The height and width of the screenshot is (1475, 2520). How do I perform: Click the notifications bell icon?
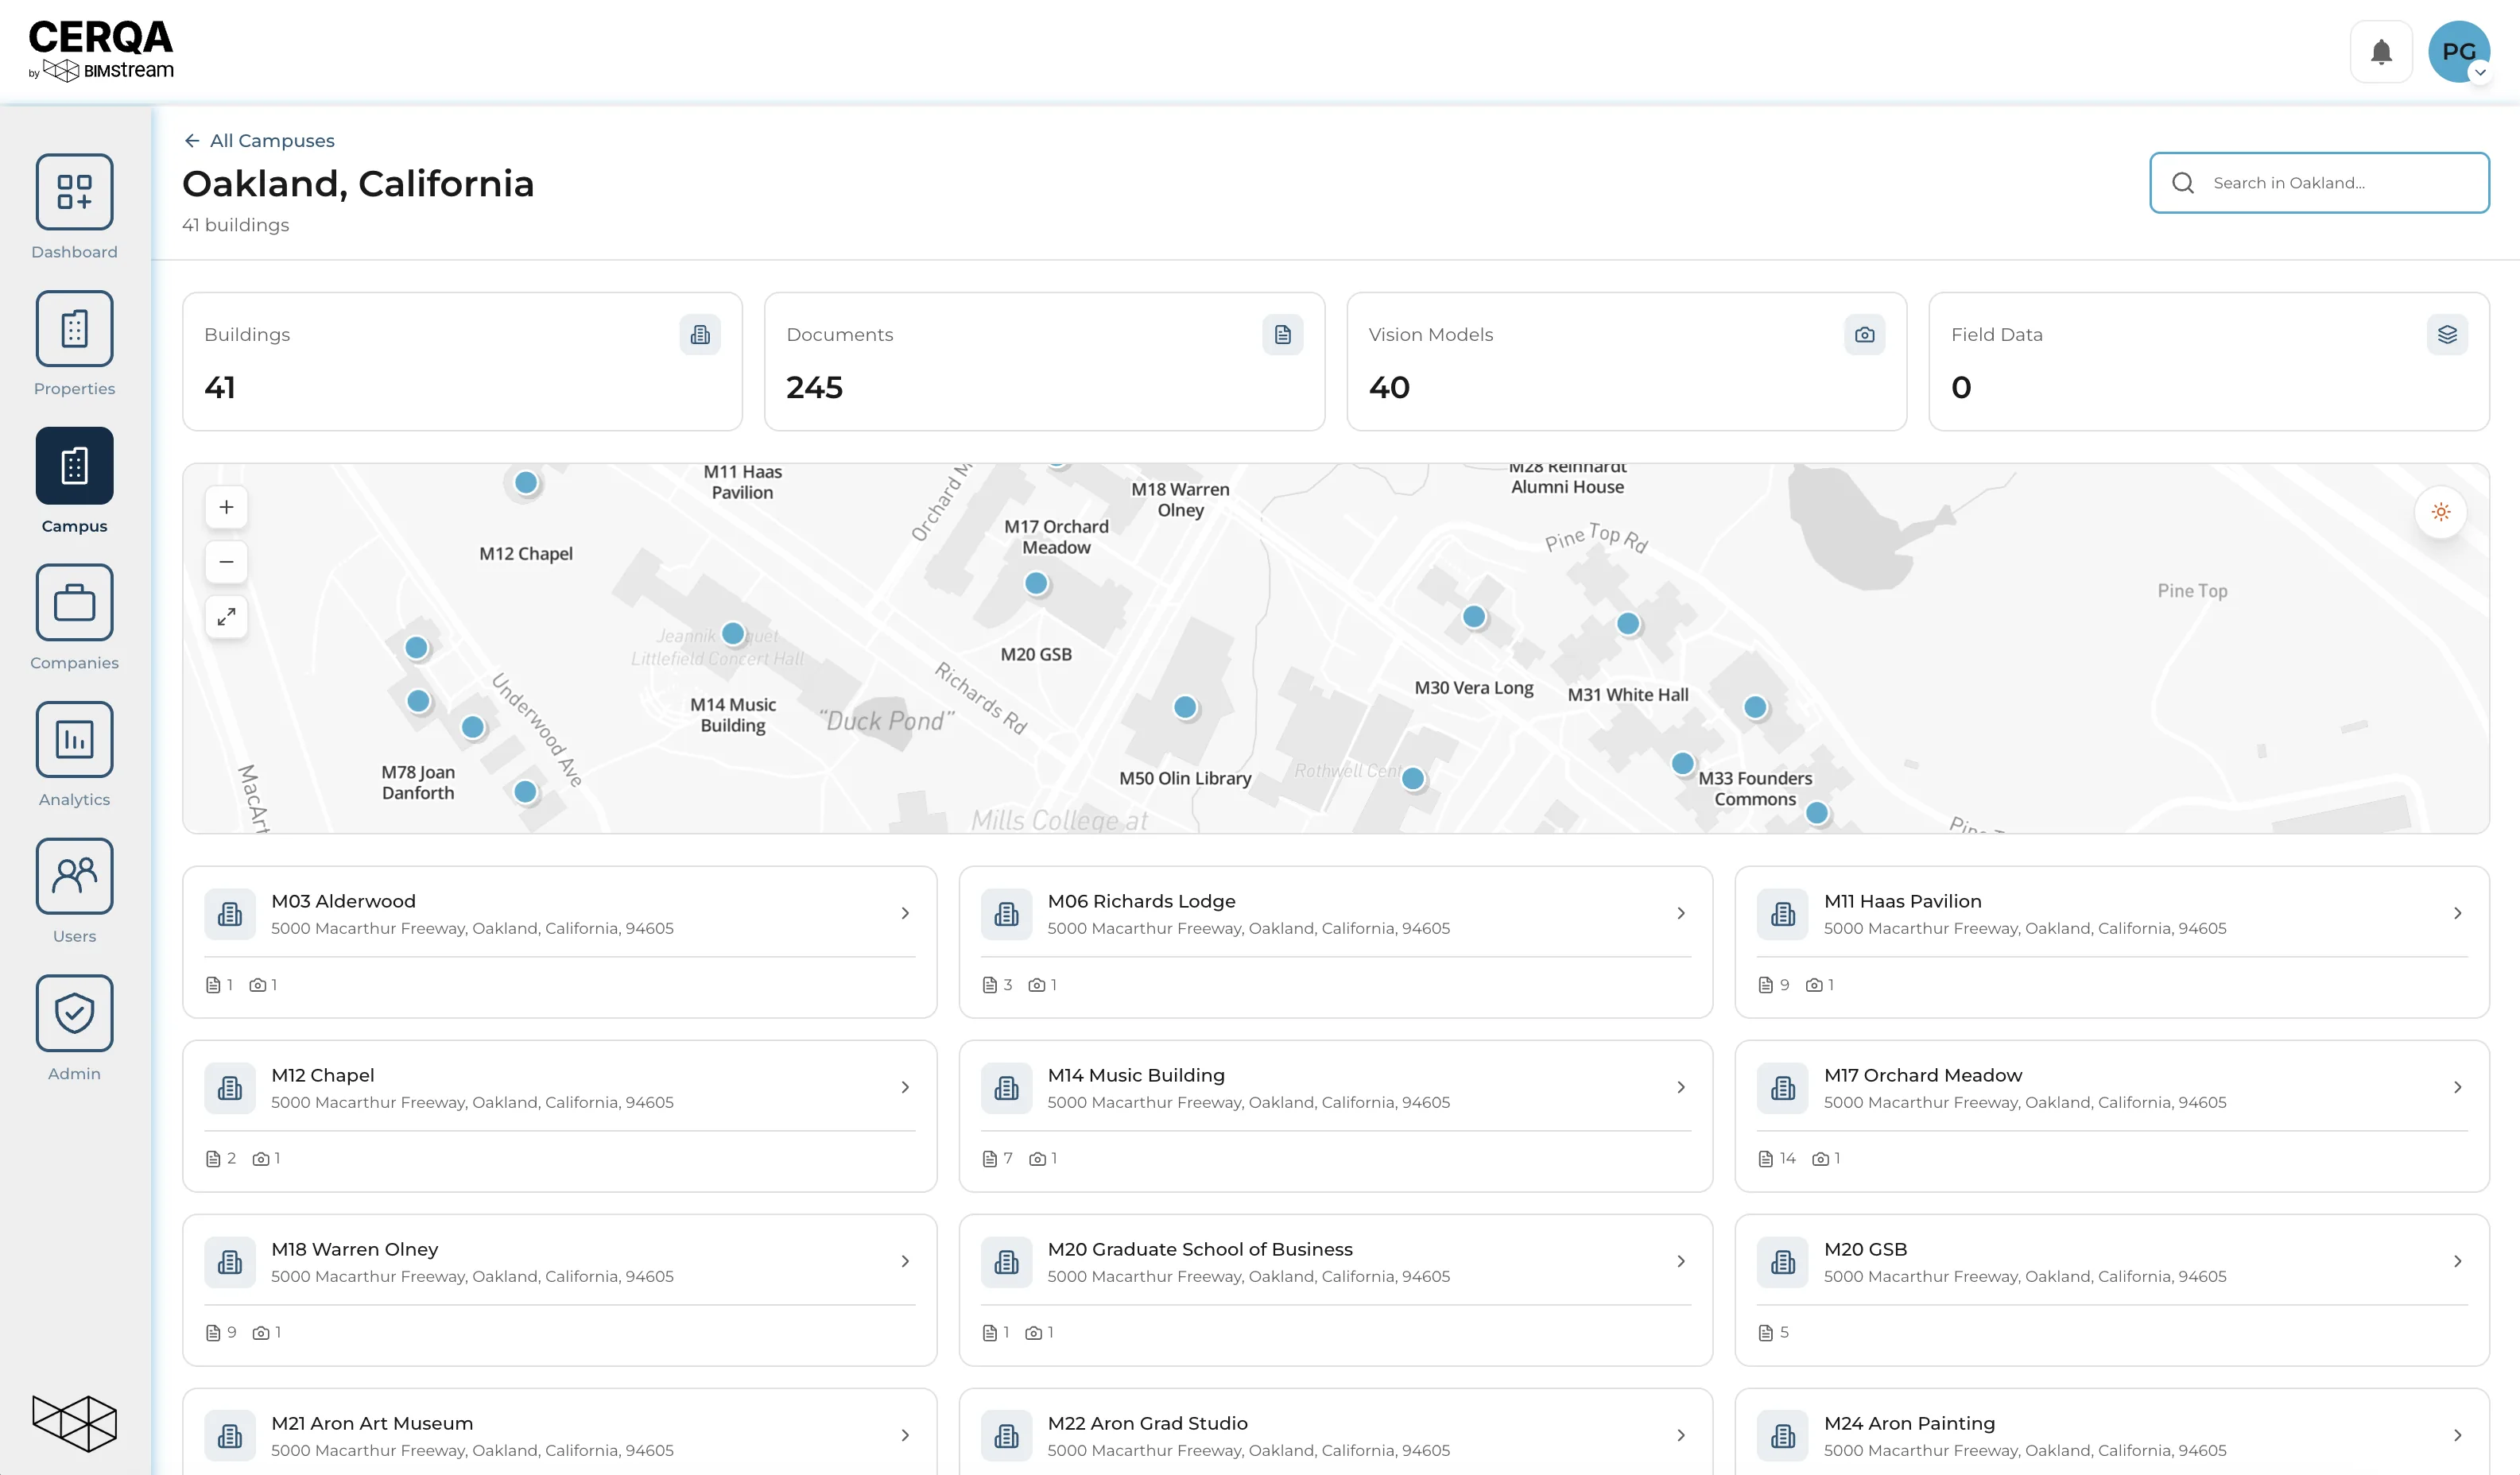(x=2381, y=52)
